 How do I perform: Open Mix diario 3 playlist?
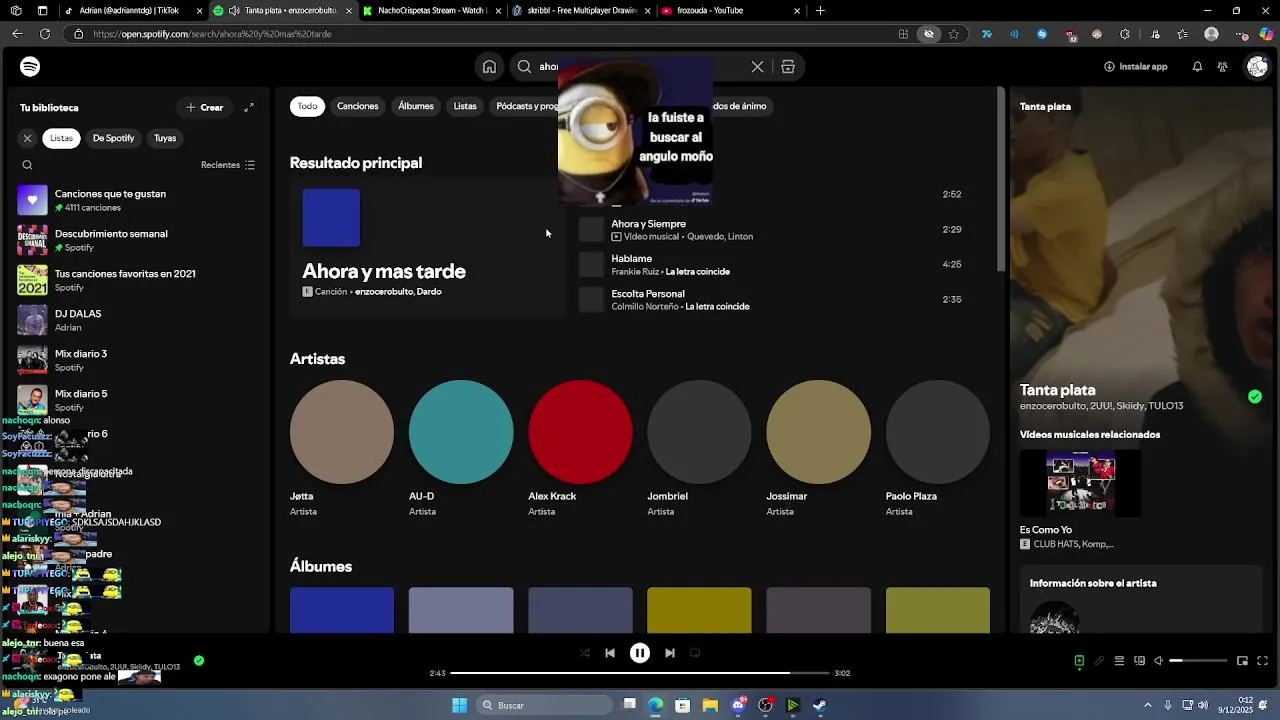[x=138, y=360]
